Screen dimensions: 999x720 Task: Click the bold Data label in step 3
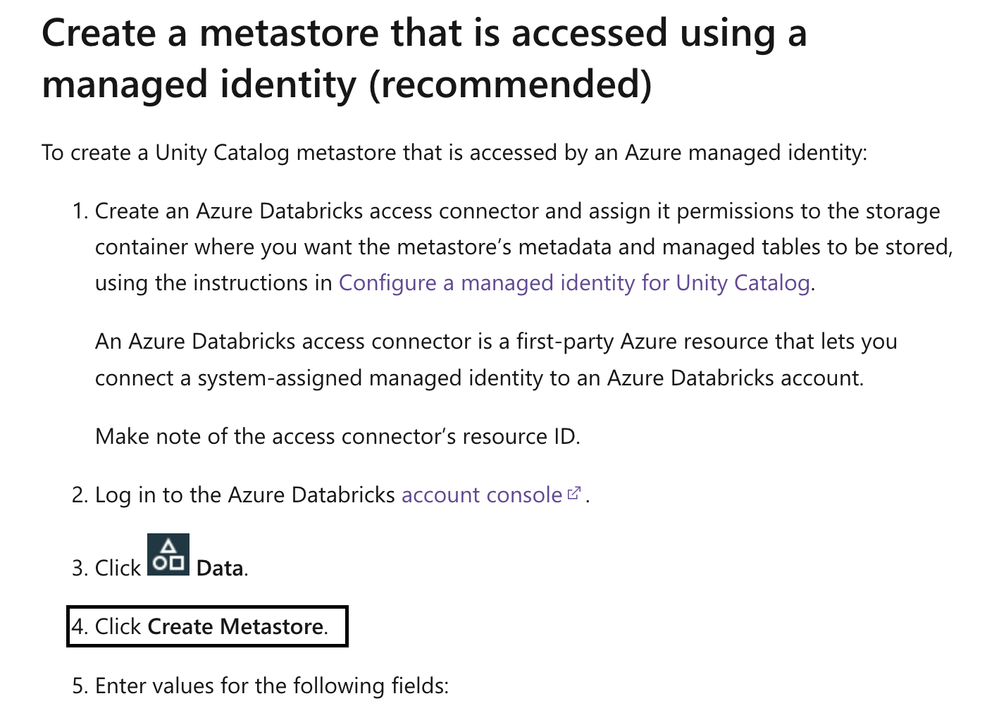(220, 568)
